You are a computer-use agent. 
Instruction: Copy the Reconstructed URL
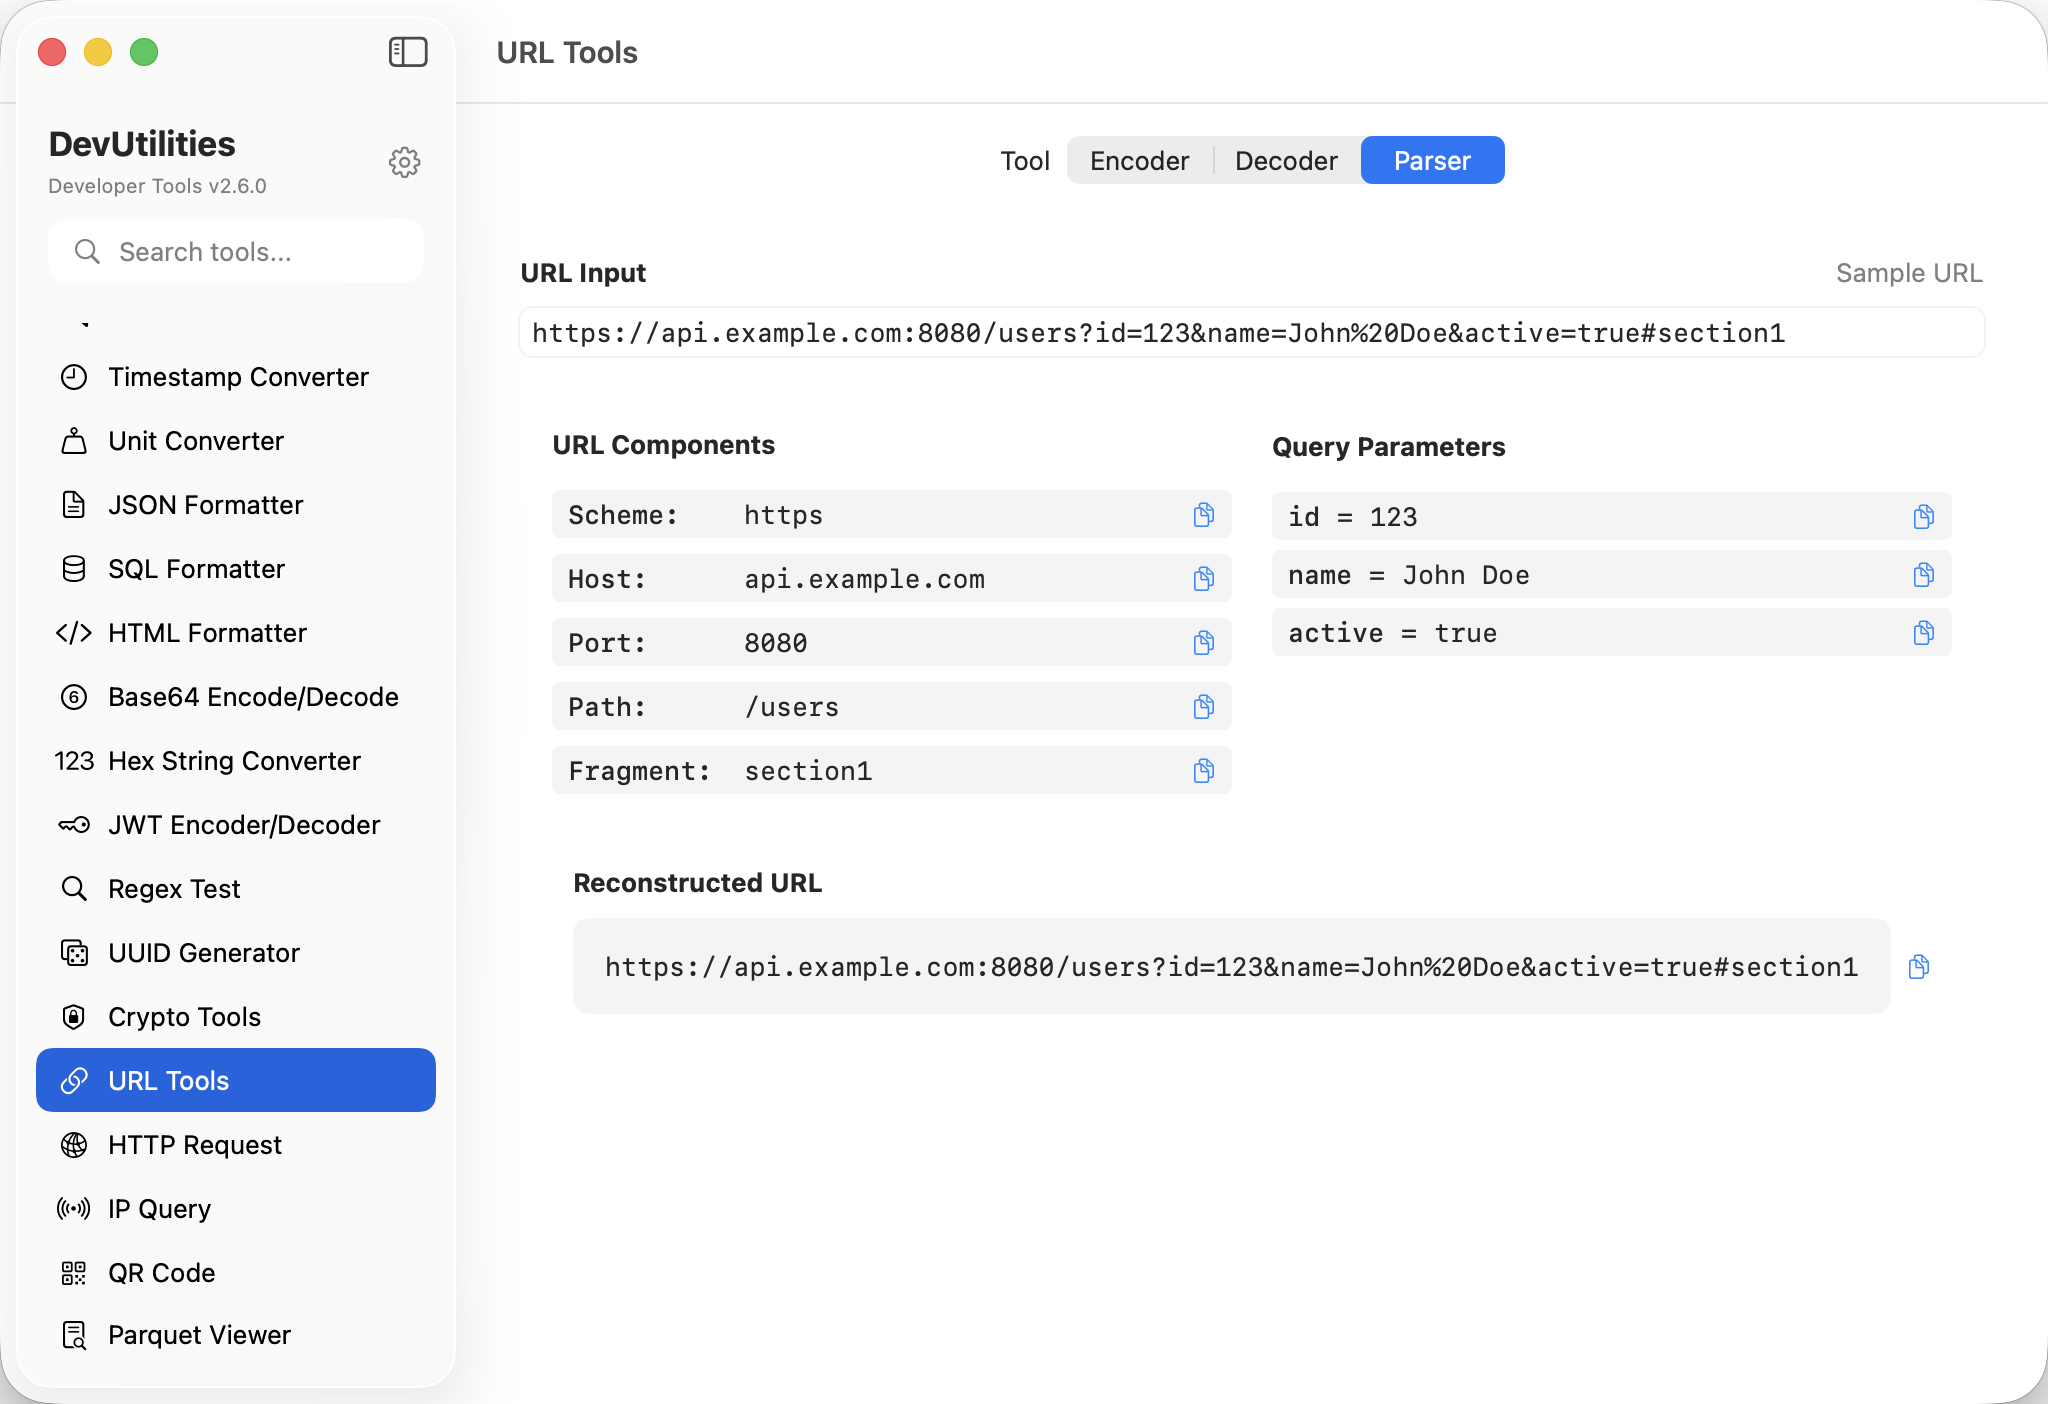pyautogui.click(x=1918, y=967)
